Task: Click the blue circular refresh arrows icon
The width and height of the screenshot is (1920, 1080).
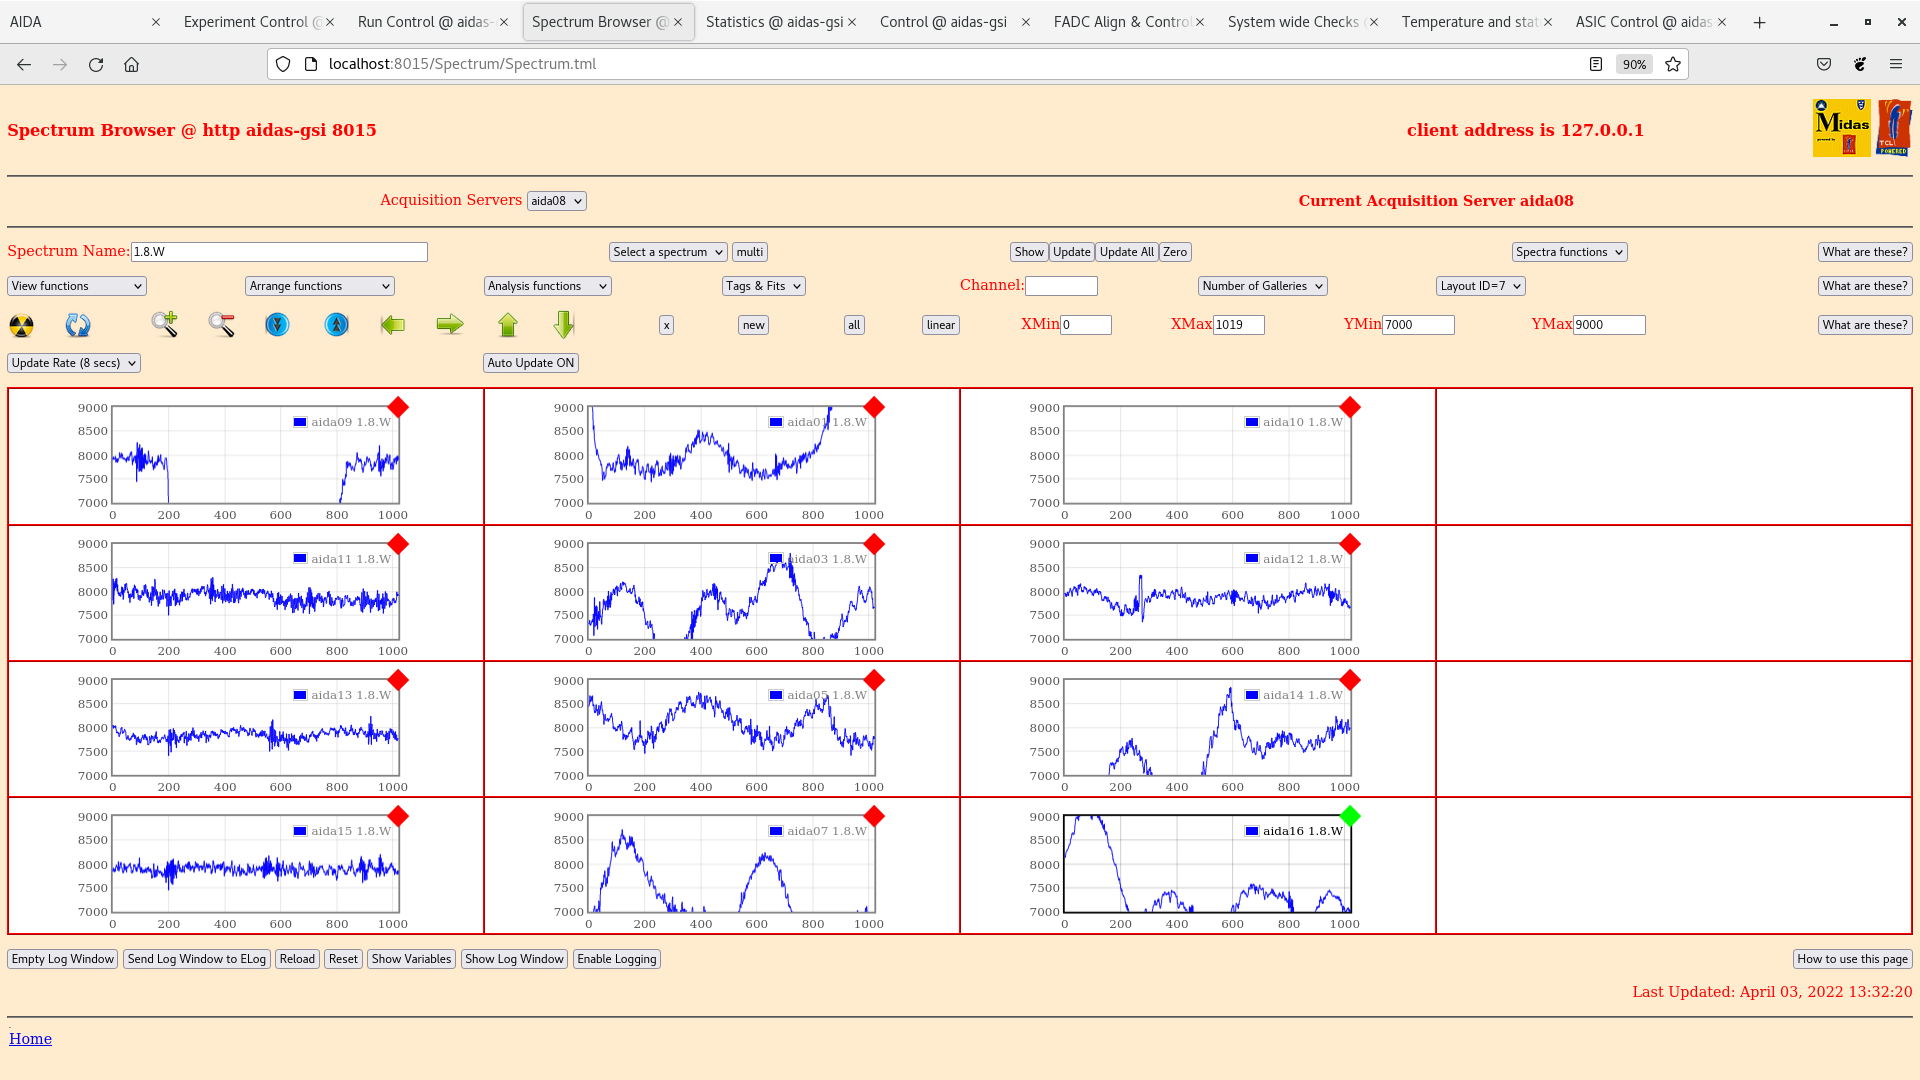Action: tap(77, 325)
